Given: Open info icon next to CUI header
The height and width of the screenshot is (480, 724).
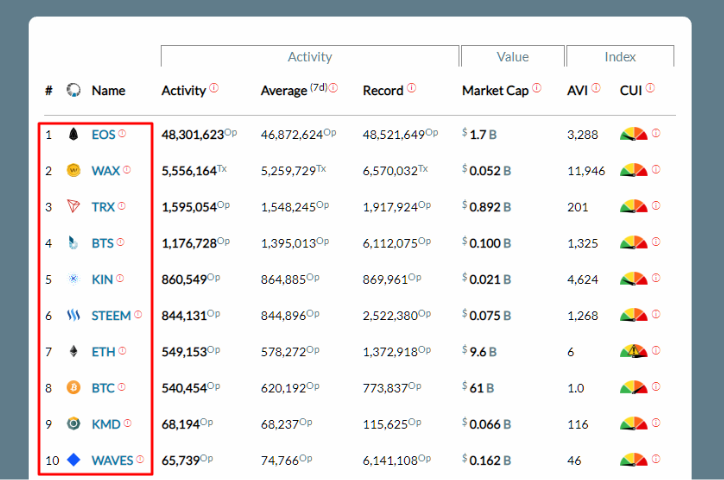Looking at the screenshot, I should [650, 87].
